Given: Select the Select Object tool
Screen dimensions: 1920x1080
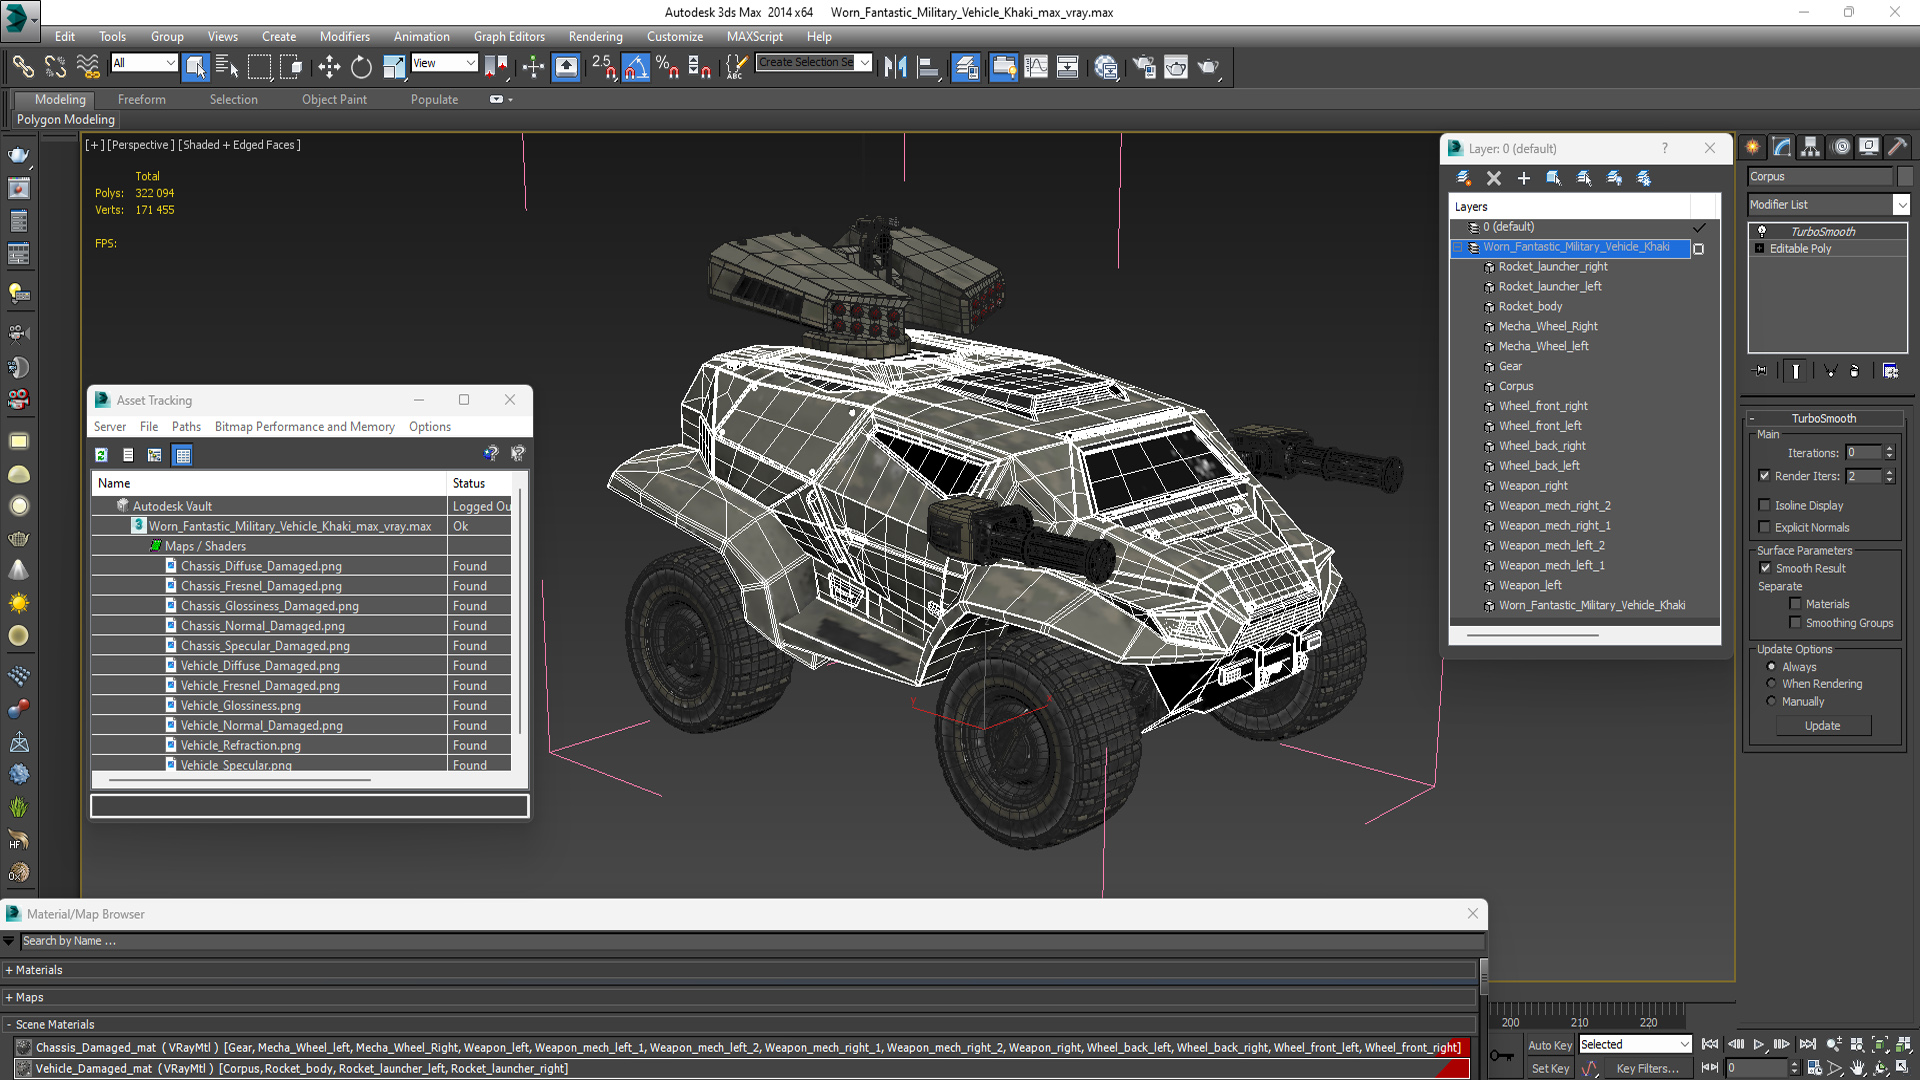Looking at the screenshot, I should (195, 67).
